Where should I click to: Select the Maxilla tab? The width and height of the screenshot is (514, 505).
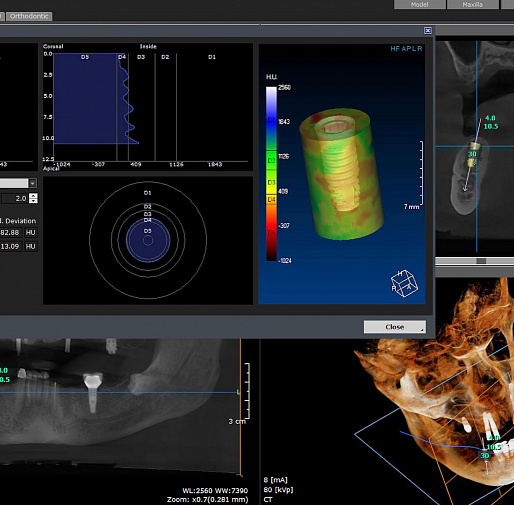pos(473,4)
